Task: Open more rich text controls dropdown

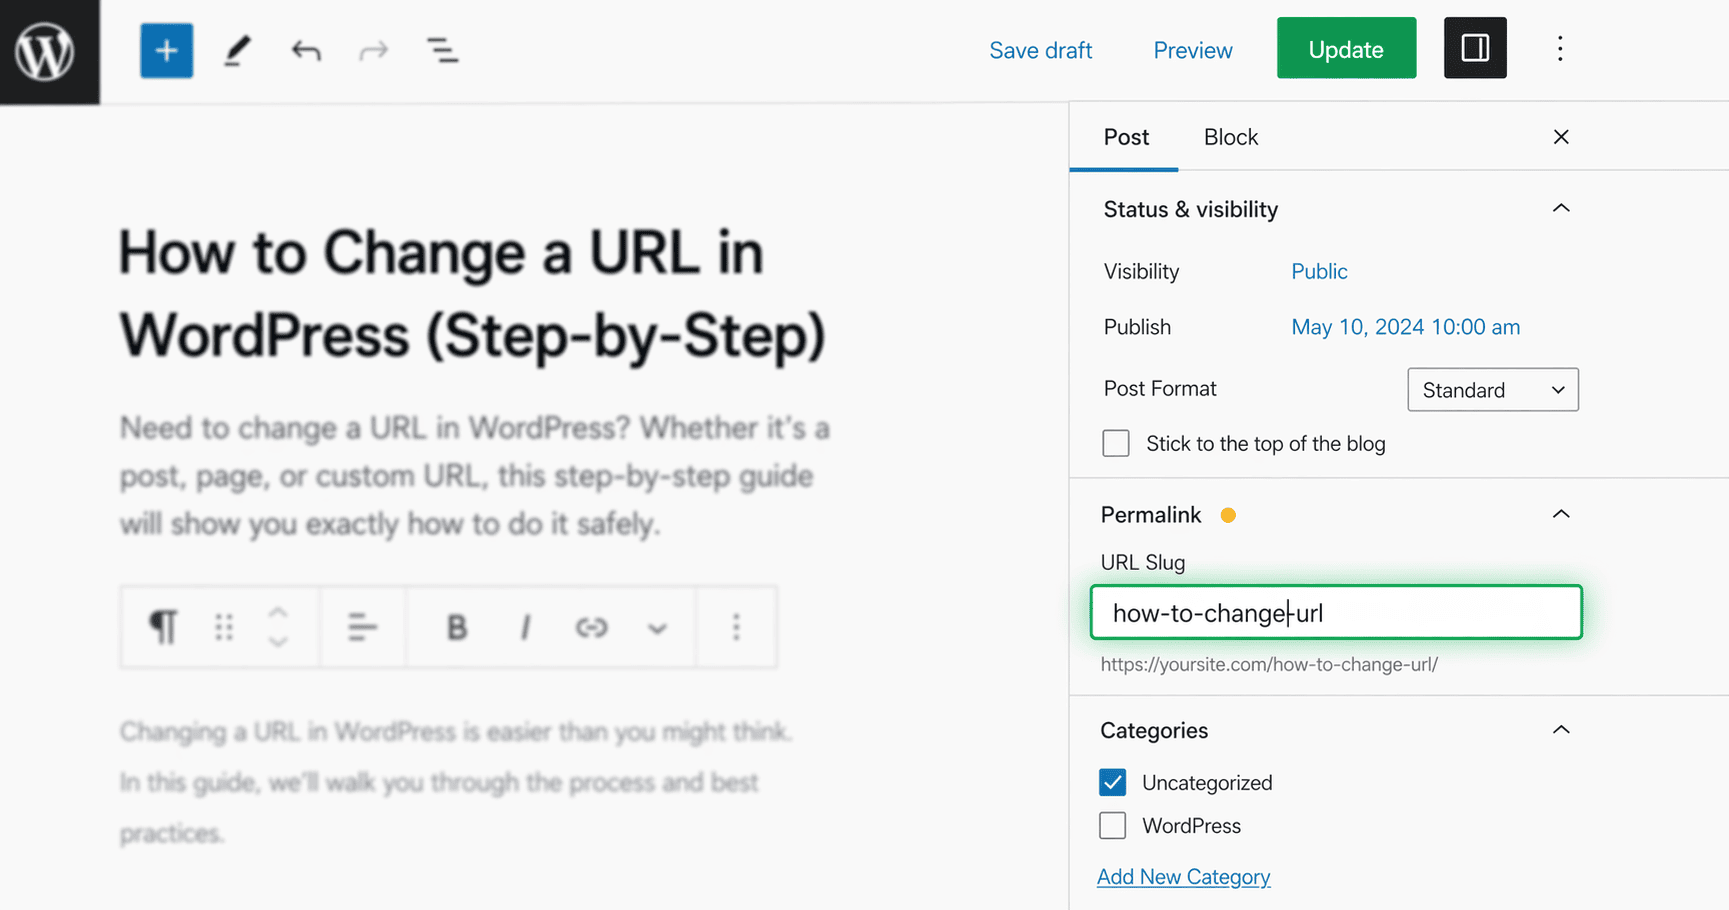Action: 657,628
